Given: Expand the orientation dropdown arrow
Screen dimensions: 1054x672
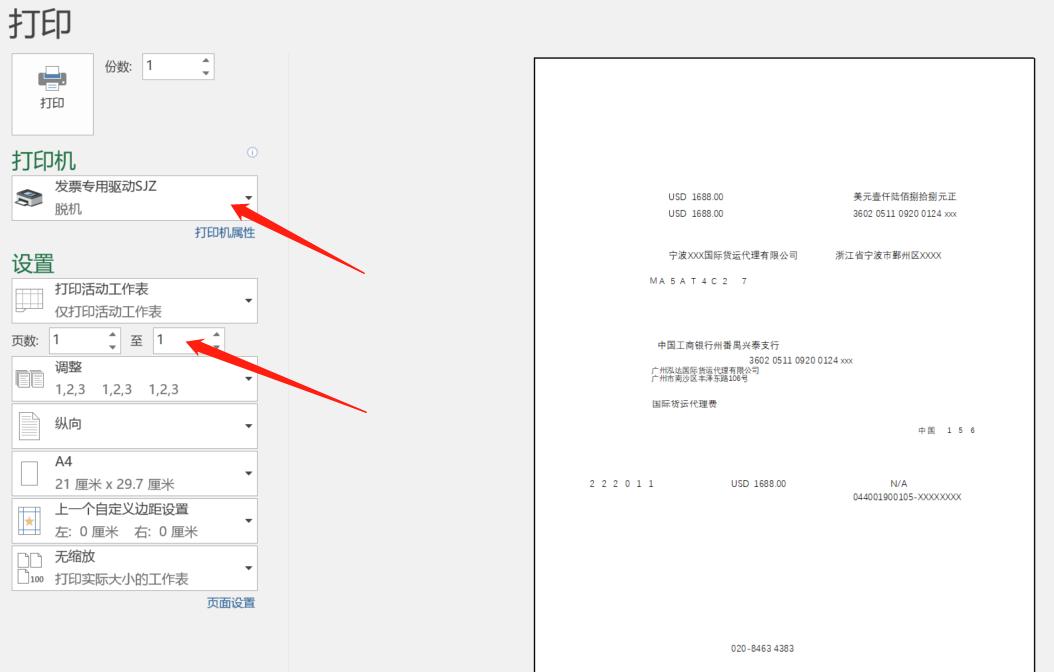Looking at the screenshot, I should tap(247, 425).
